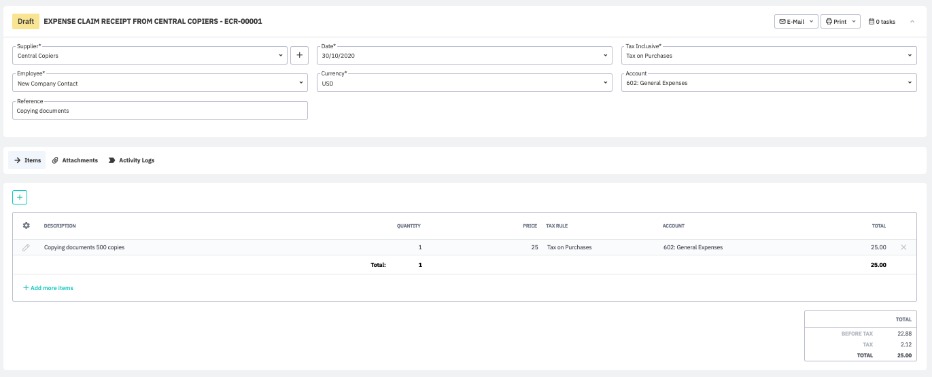Open the E-Mail dropdown button

tap(796, 21)
